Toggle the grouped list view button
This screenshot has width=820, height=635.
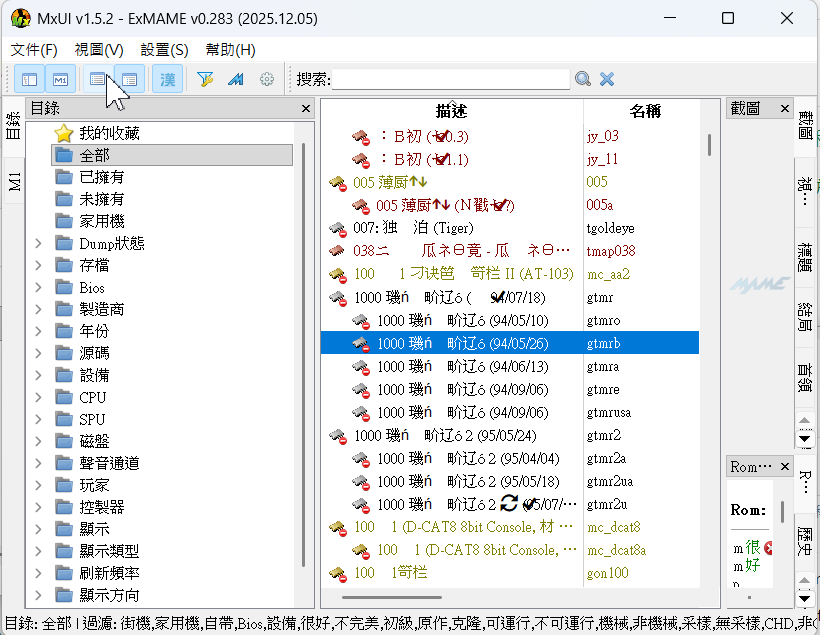point(130,79)
